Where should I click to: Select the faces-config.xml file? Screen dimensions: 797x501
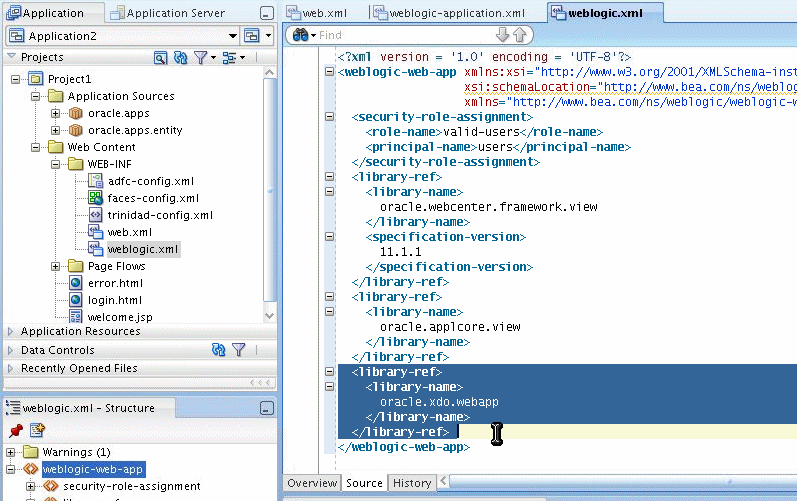coord(153,198)
